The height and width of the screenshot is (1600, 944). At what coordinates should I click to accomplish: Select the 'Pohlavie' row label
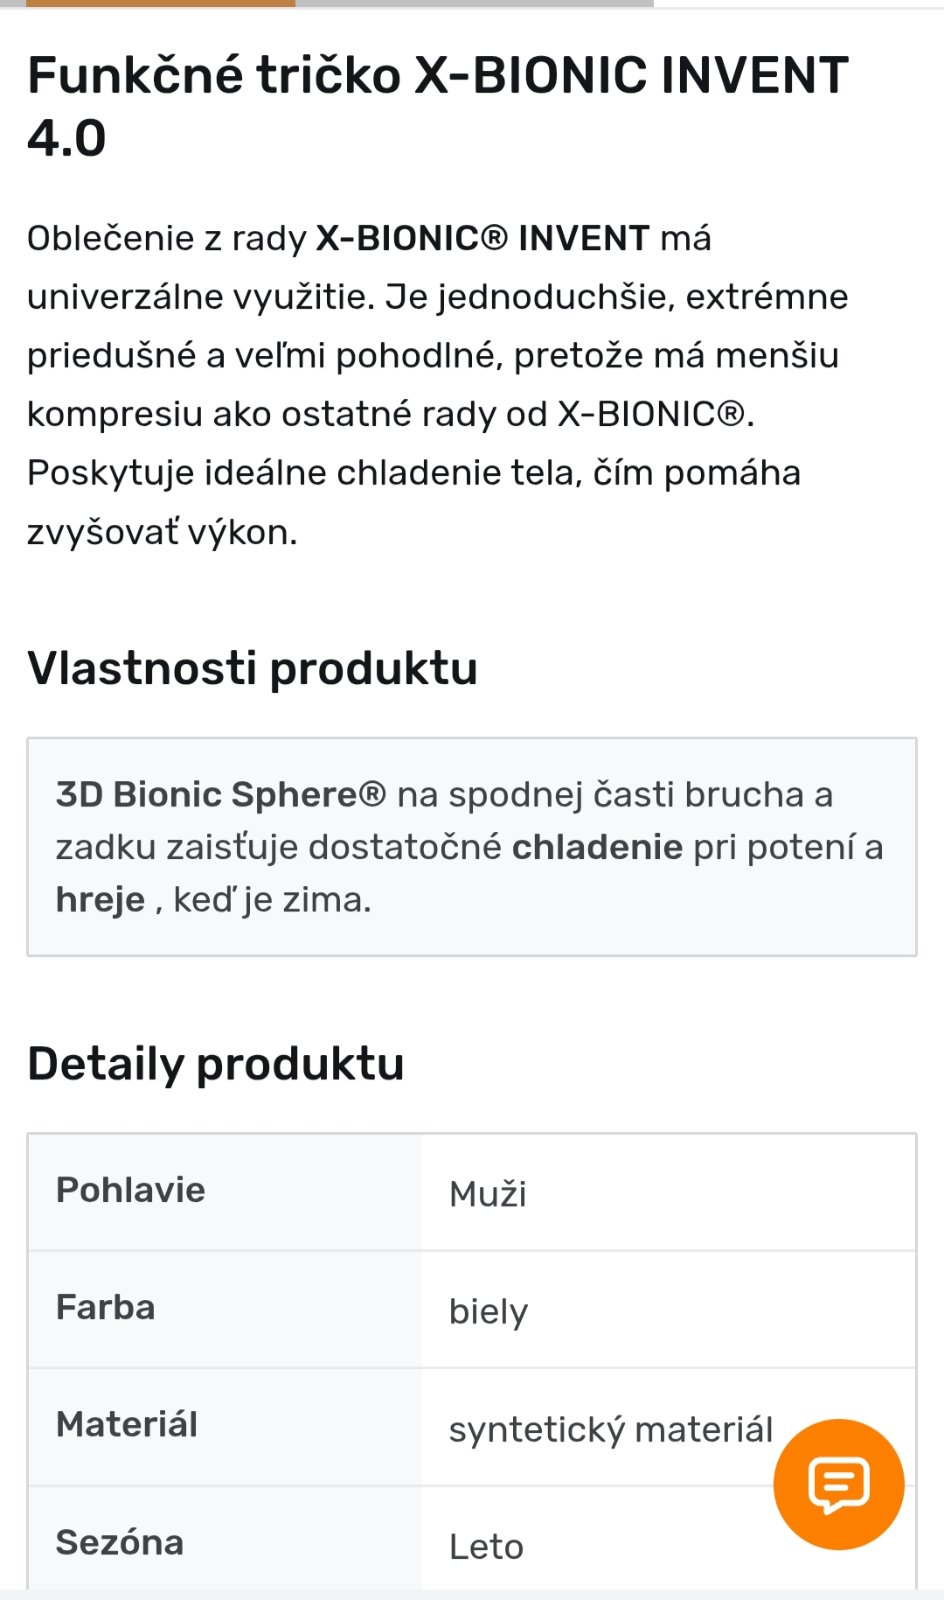(130, 1190)
